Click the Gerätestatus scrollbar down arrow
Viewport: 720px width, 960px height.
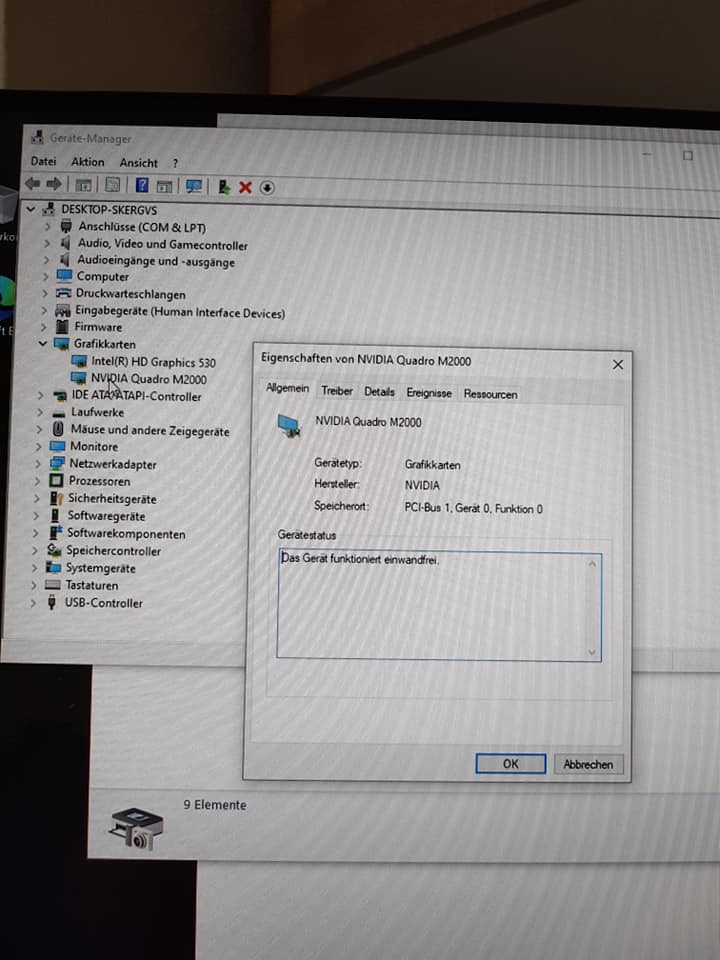pyautogui.click(x=593, y=651)
